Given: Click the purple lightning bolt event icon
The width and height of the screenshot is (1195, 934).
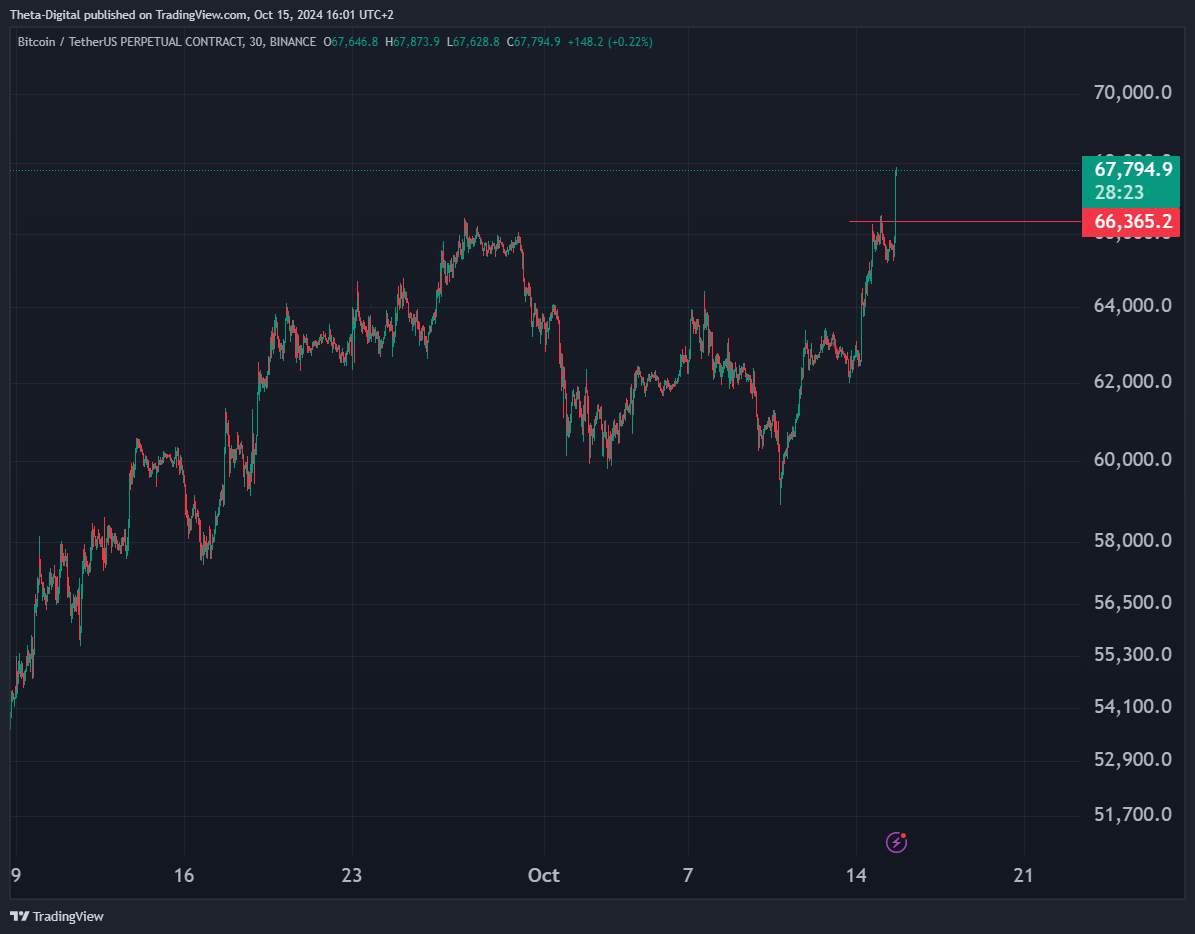Looking at the screenshot, I should (x=896, y=842).
